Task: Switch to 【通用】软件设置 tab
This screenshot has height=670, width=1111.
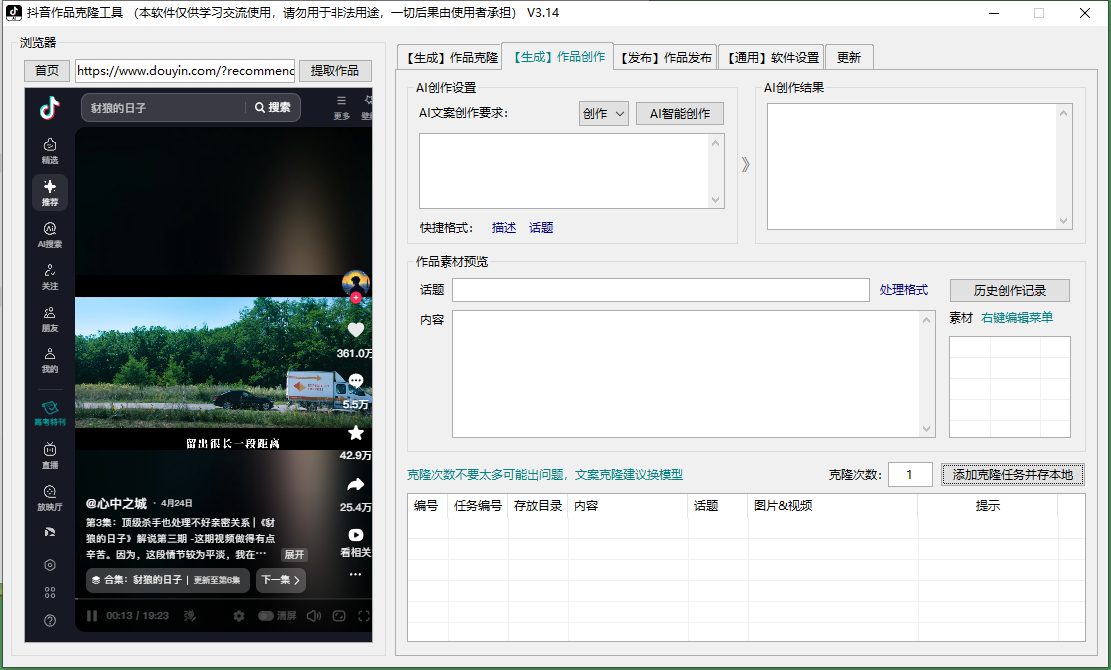Action: 771,58
